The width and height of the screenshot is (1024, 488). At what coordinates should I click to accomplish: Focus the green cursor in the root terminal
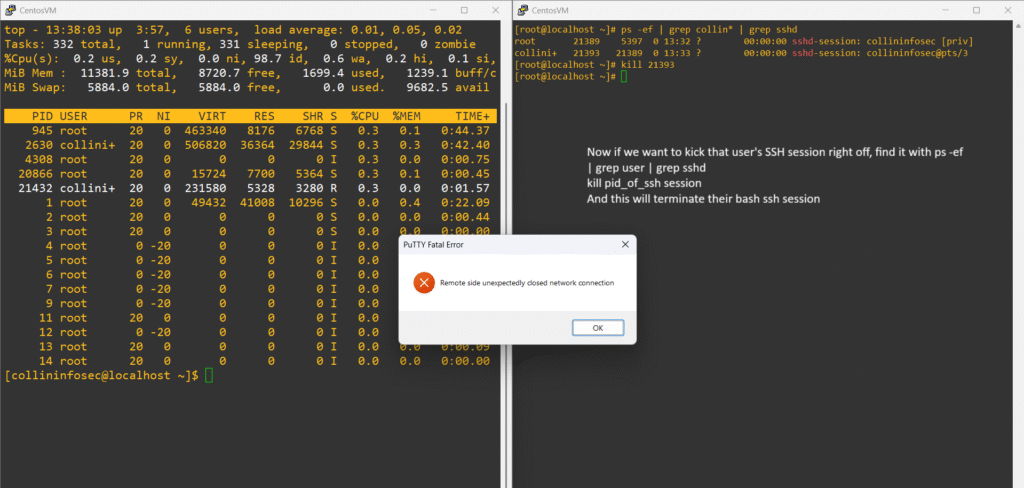pos(623,76)
